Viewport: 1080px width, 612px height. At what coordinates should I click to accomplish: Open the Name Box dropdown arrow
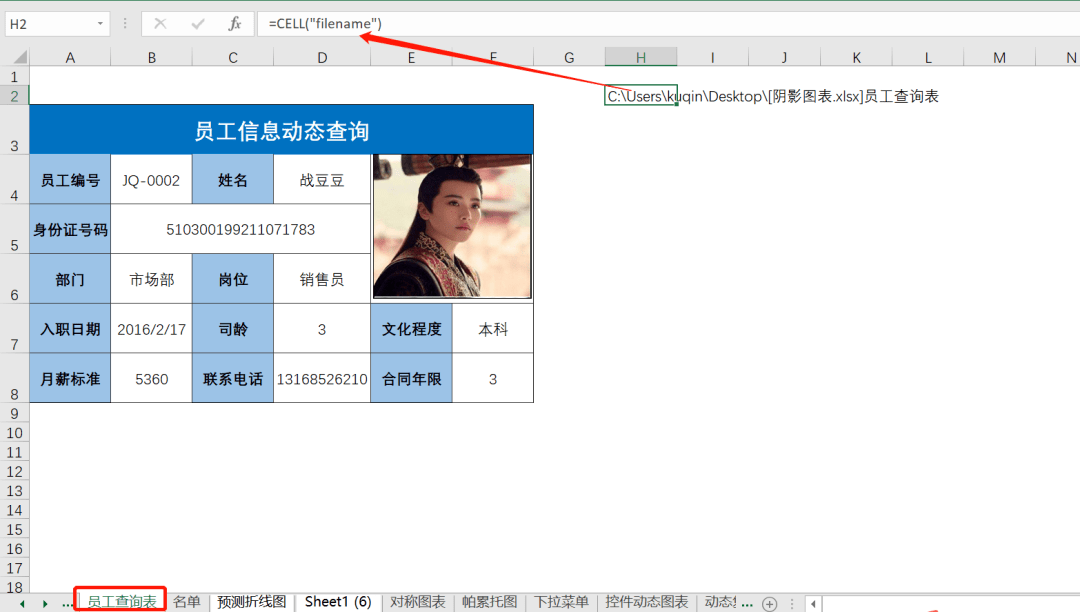click(101, 24)
